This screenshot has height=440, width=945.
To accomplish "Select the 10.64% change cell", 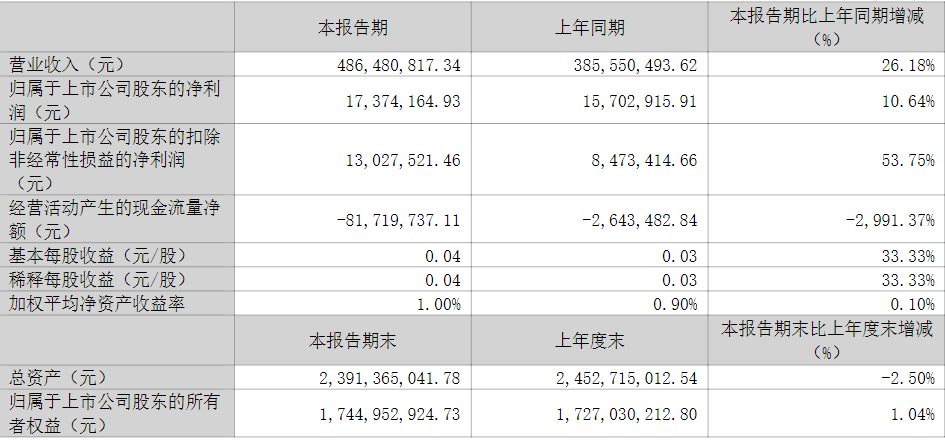I will (910, 102).
